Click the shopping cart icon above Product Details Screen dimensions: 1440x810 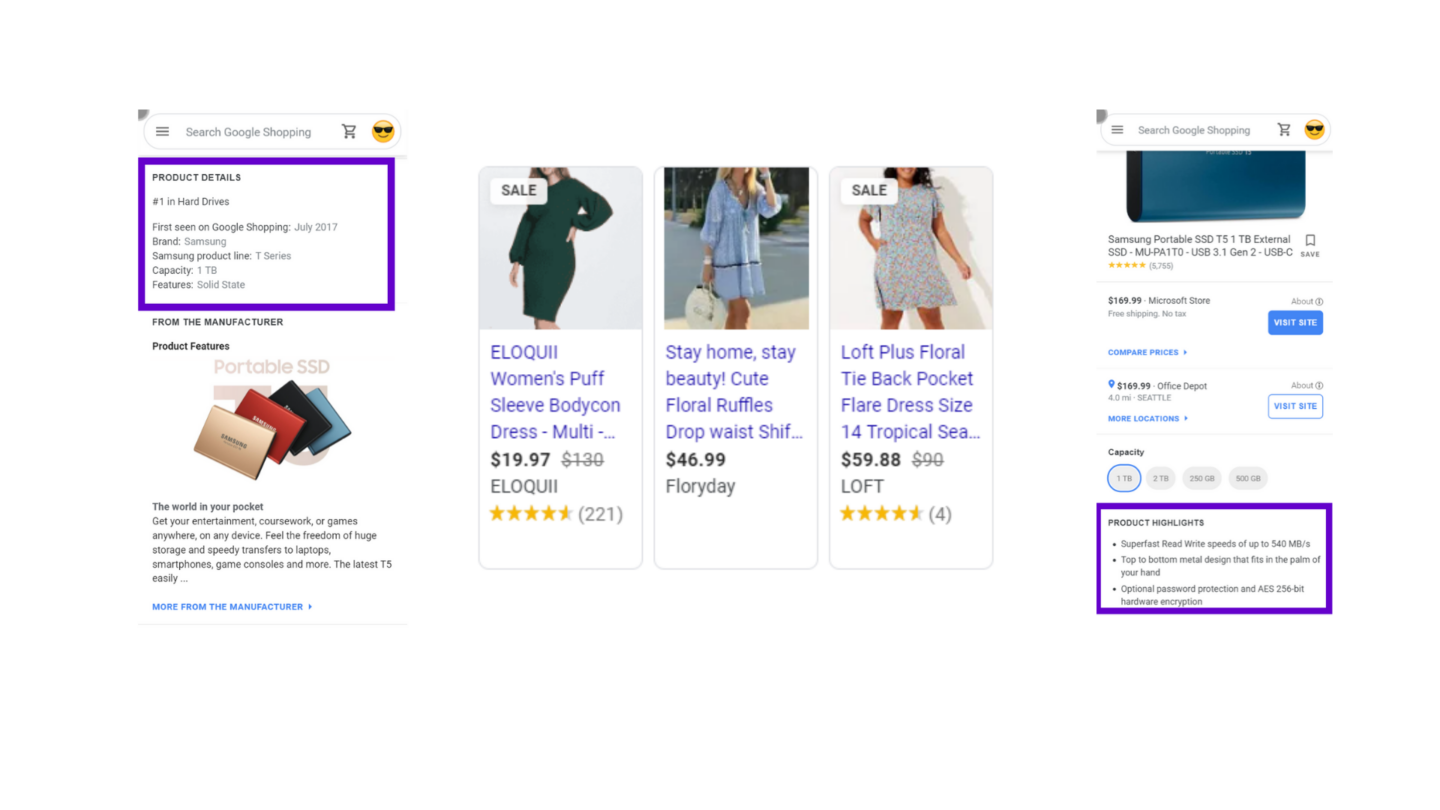pyautogui.click(x=349, y=132)
